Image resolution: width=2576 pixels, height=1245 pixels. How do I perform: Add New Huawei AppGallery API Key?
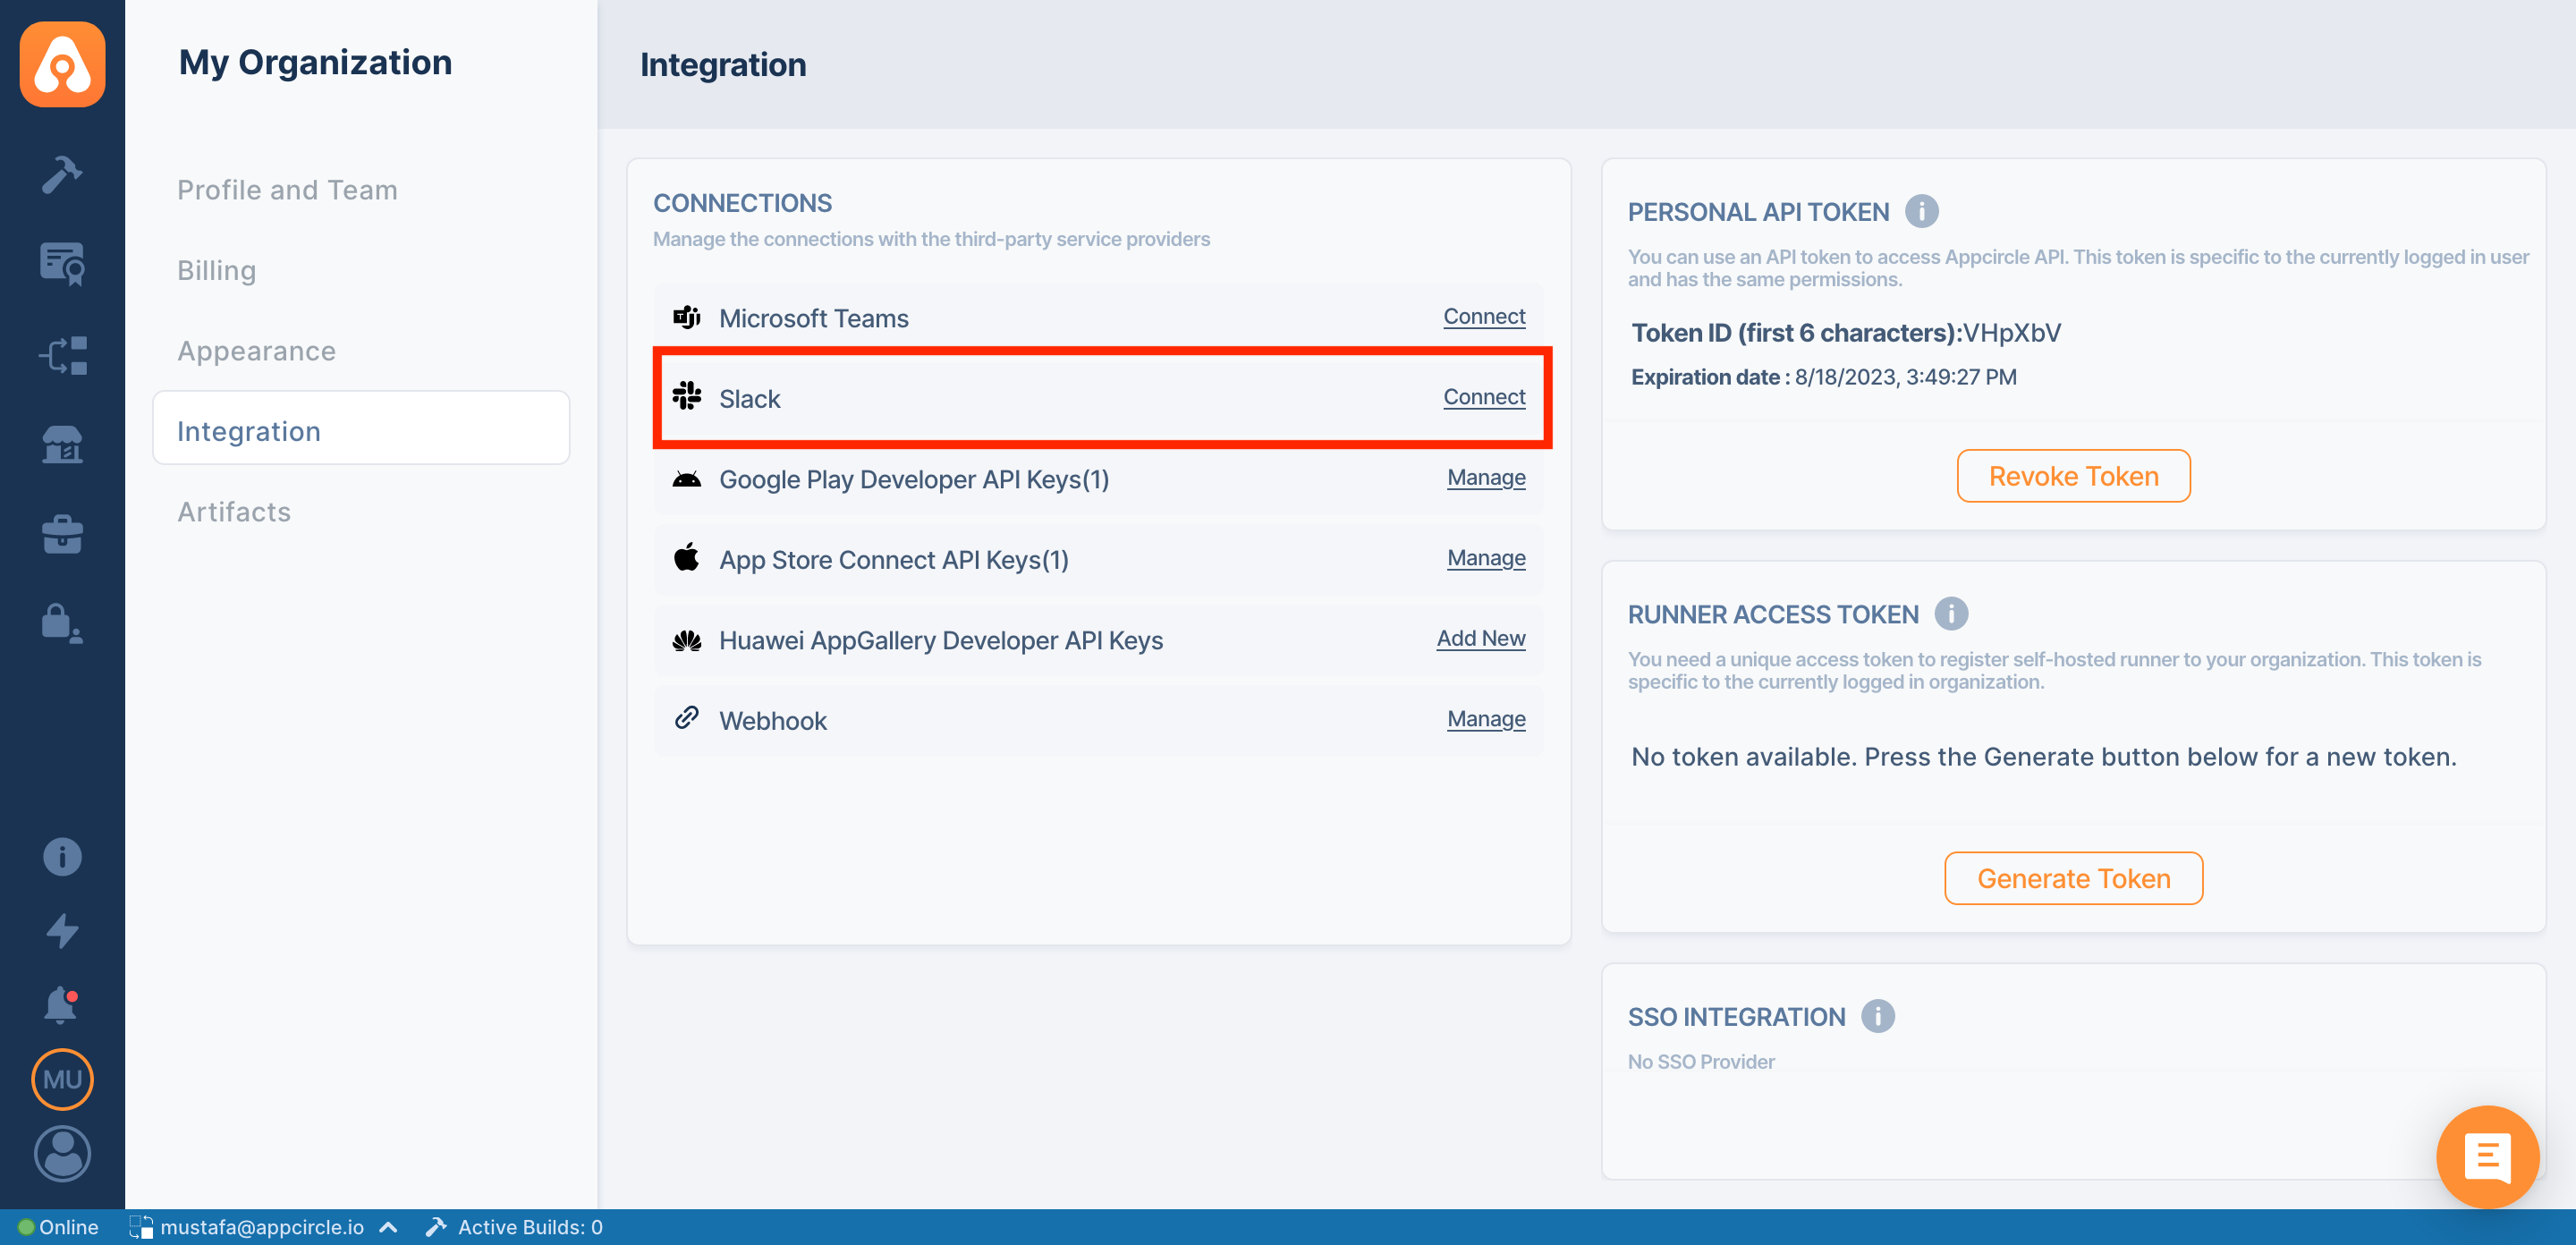coord(1481,639)
